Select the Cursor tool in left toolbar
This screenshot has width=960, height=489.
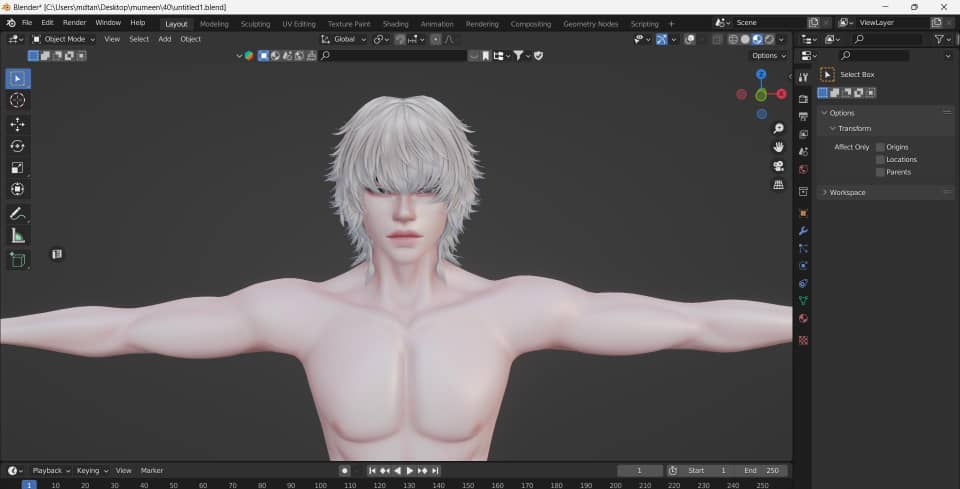(18, 100)
